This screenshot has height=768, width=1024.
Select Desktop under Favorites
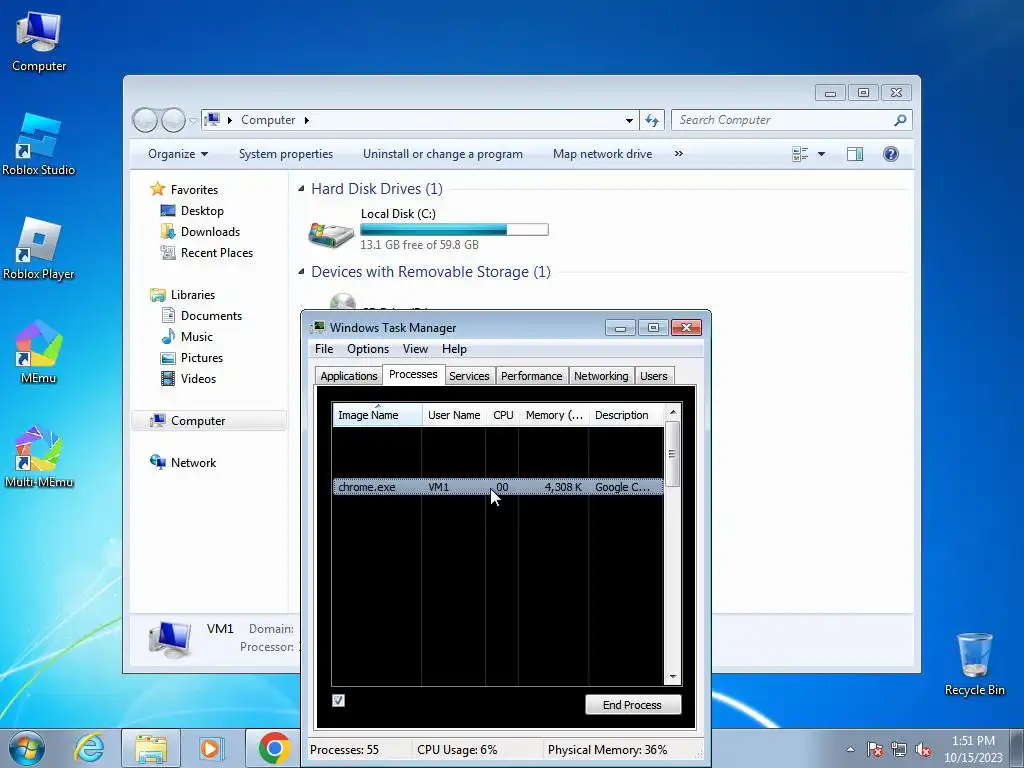[202, 211]
